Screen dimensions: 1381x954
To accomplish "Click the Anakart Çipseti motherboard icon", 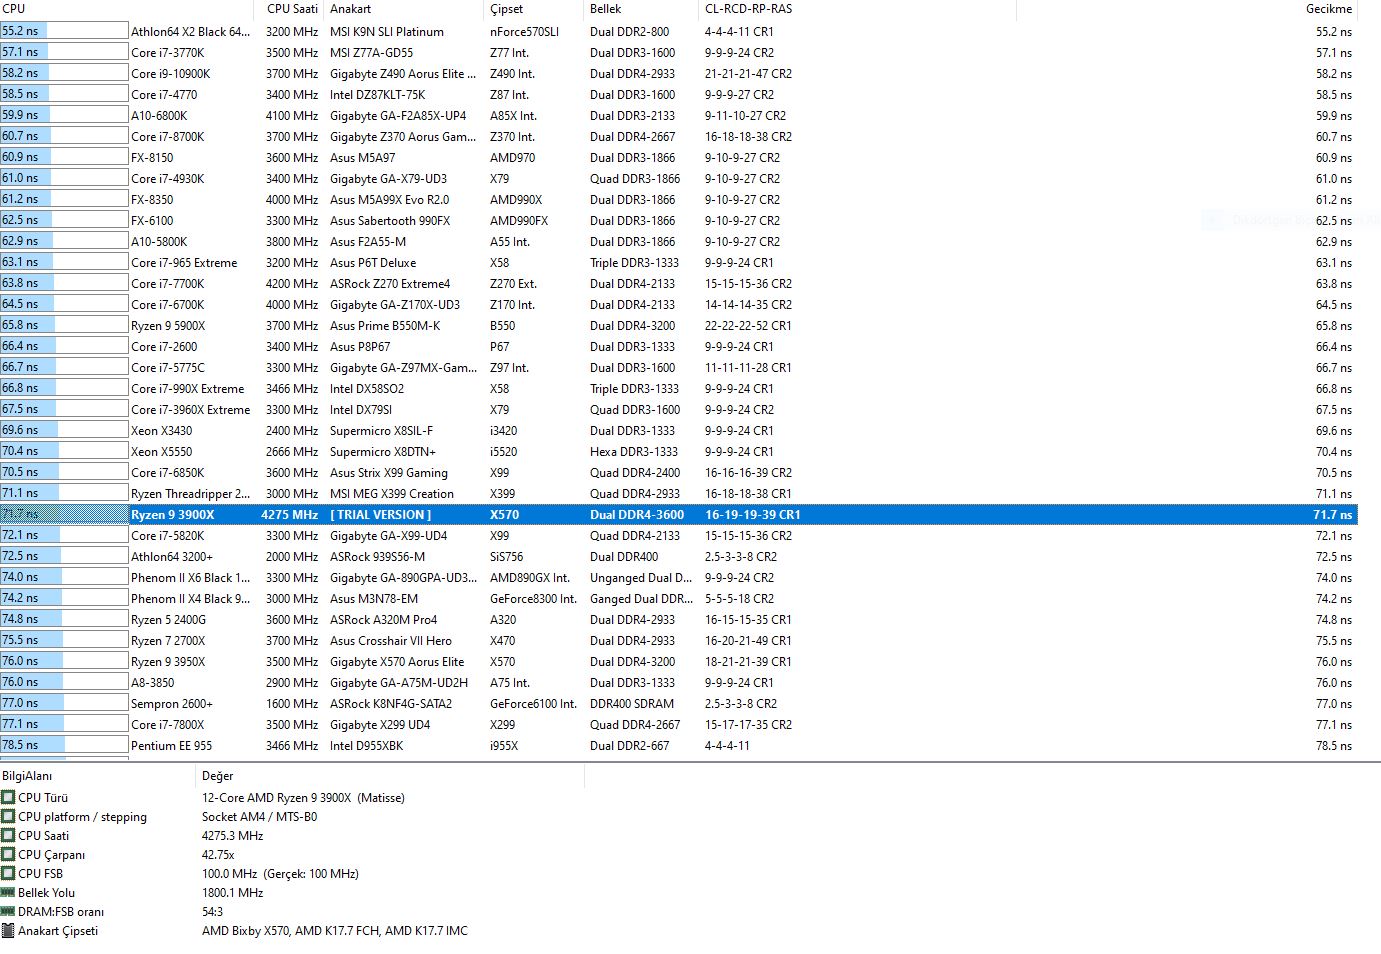I will pos(8,930).
